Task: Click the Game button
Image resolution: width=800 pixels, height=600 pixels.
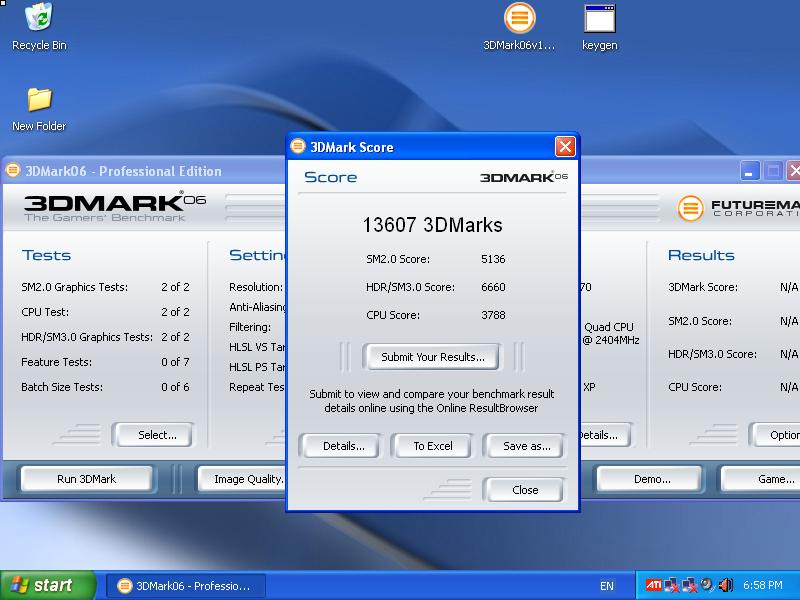Action: tap(775, 479)
